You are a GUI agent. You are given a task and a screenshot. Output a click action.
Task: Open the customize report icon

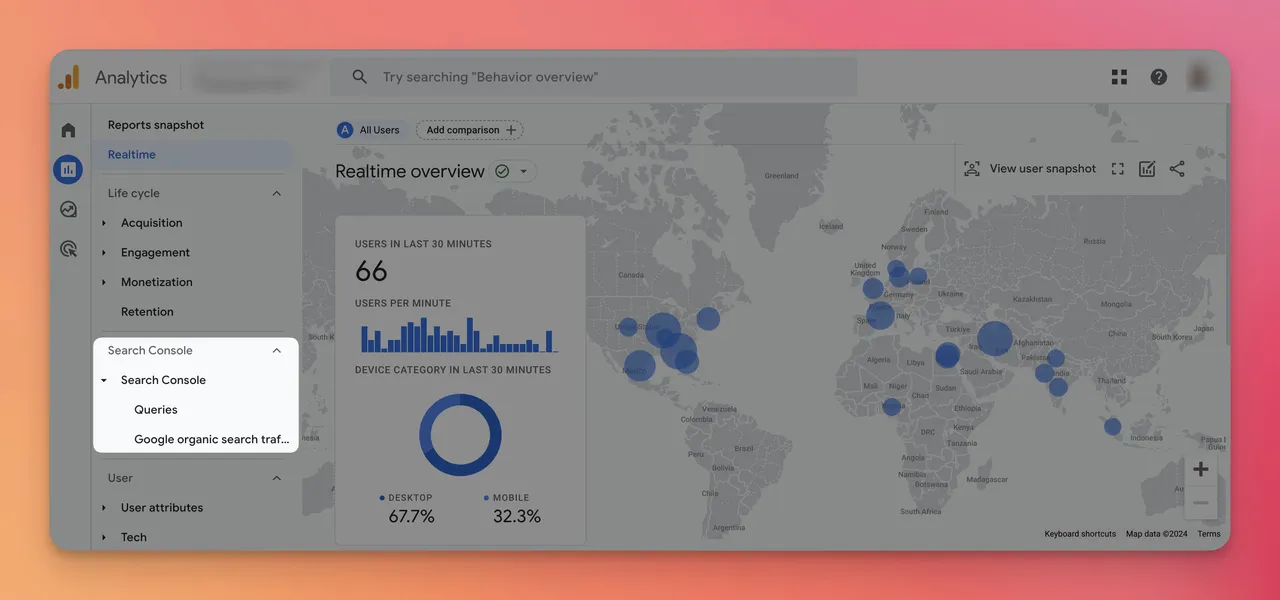(x=1147, y=169)
